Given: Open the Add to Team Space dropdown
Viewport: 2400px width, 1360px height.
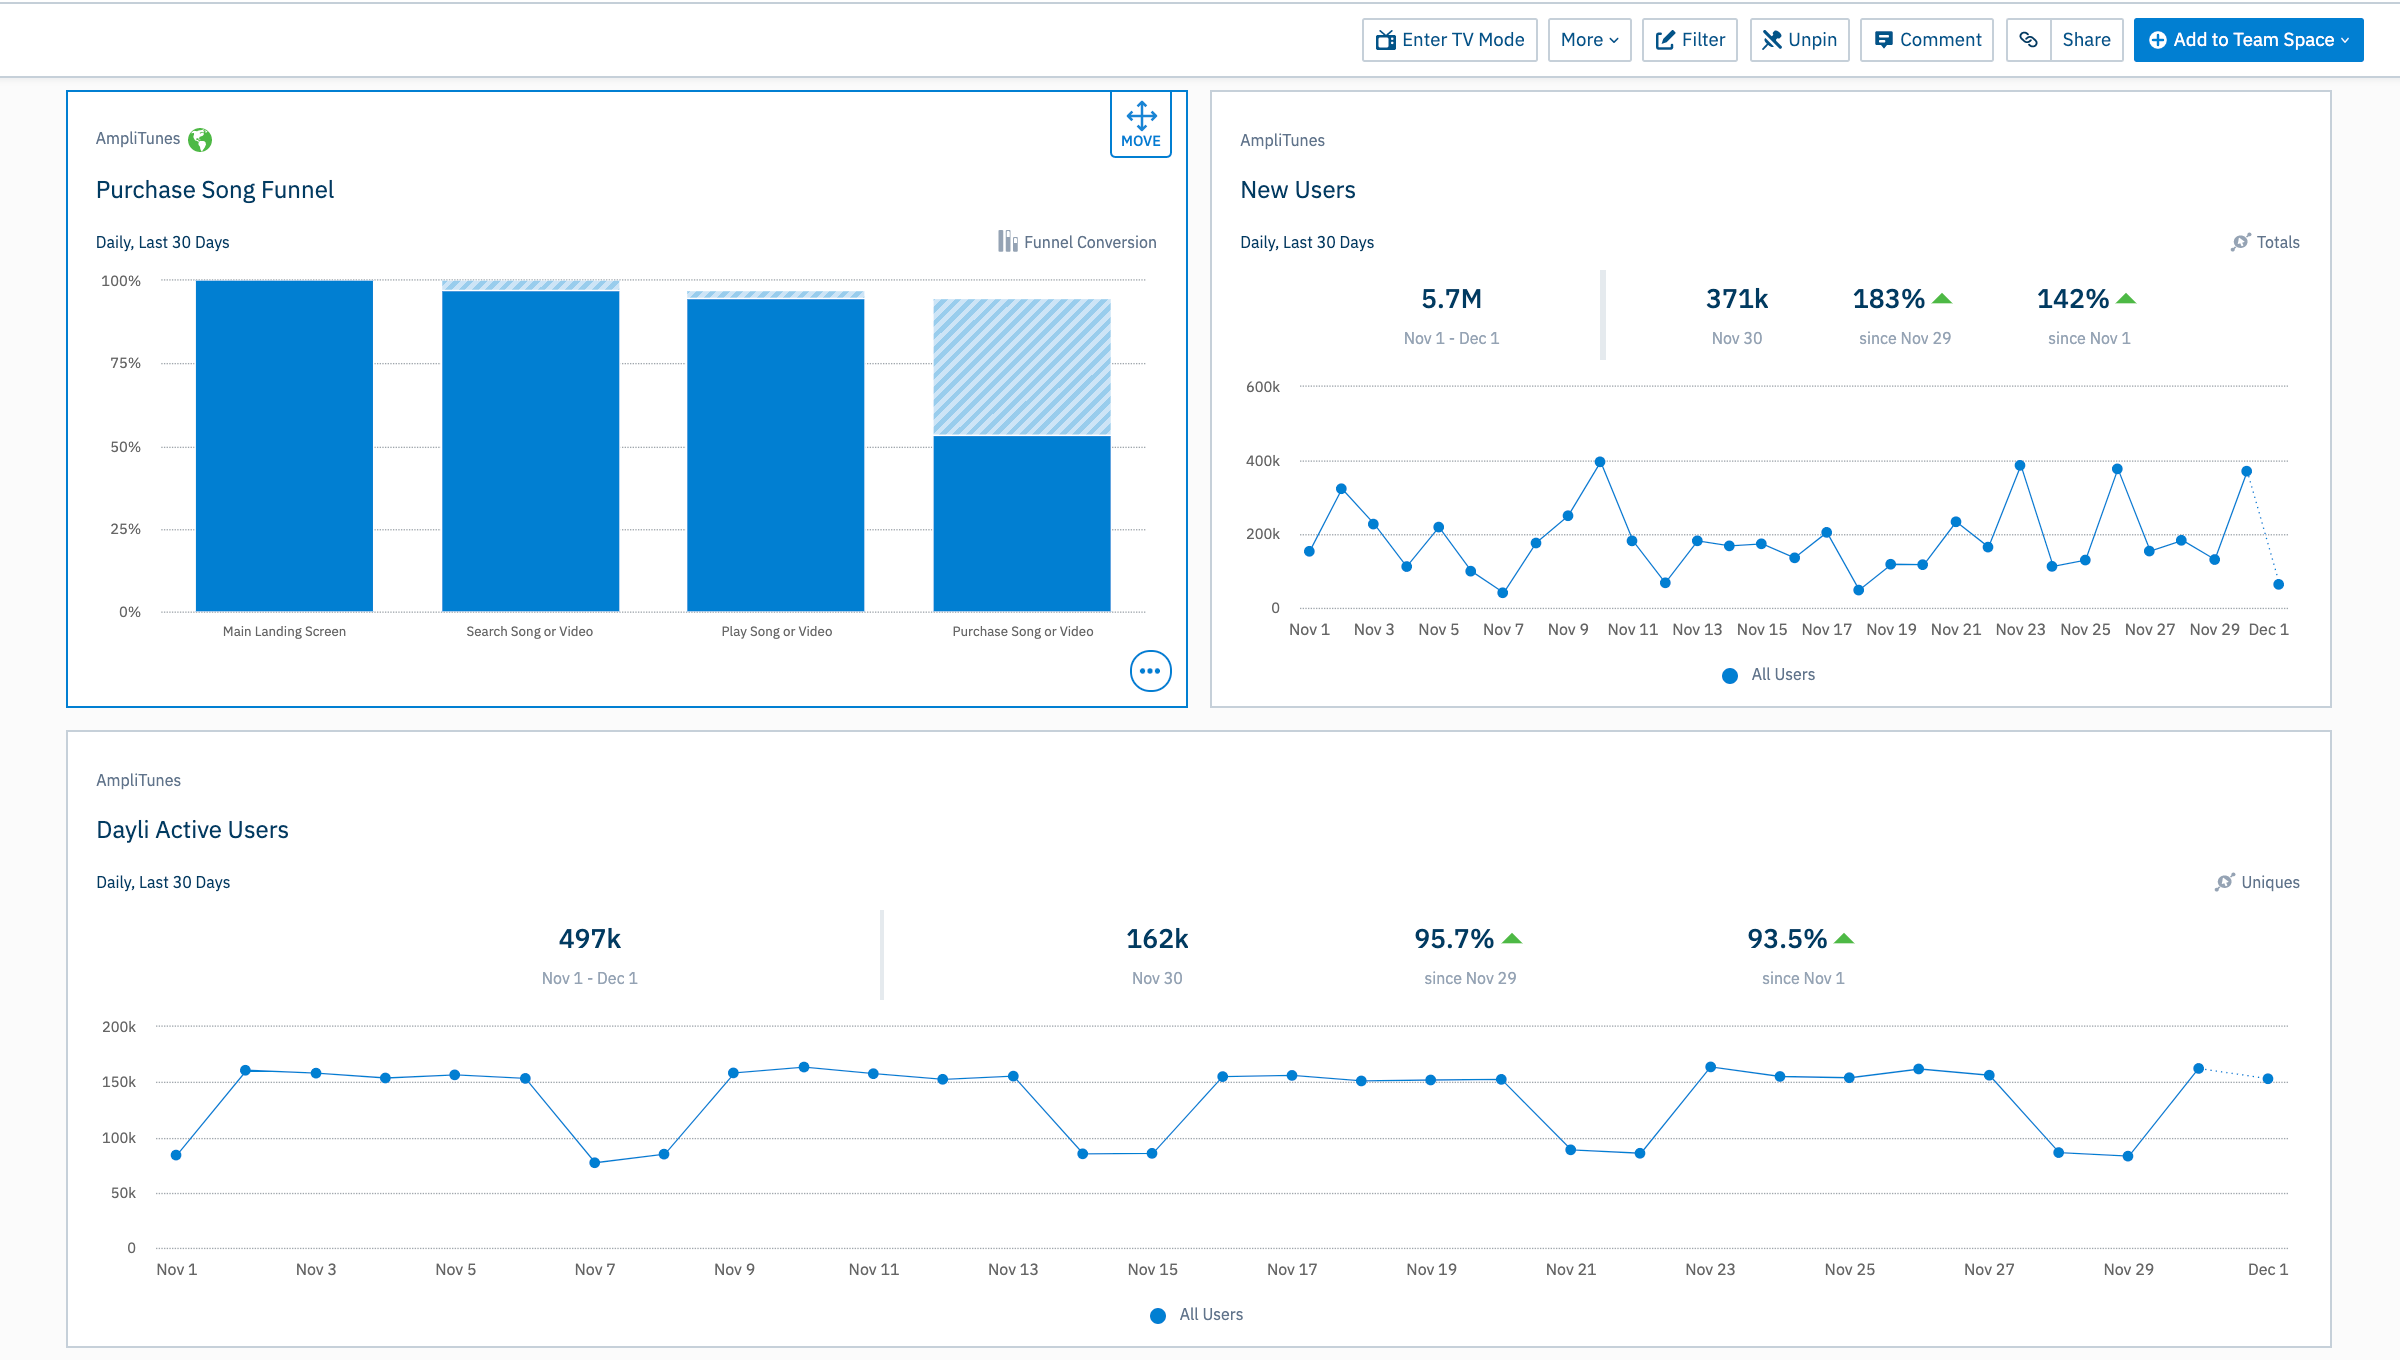Looking at the screenshot, I should coord(2248,40).
